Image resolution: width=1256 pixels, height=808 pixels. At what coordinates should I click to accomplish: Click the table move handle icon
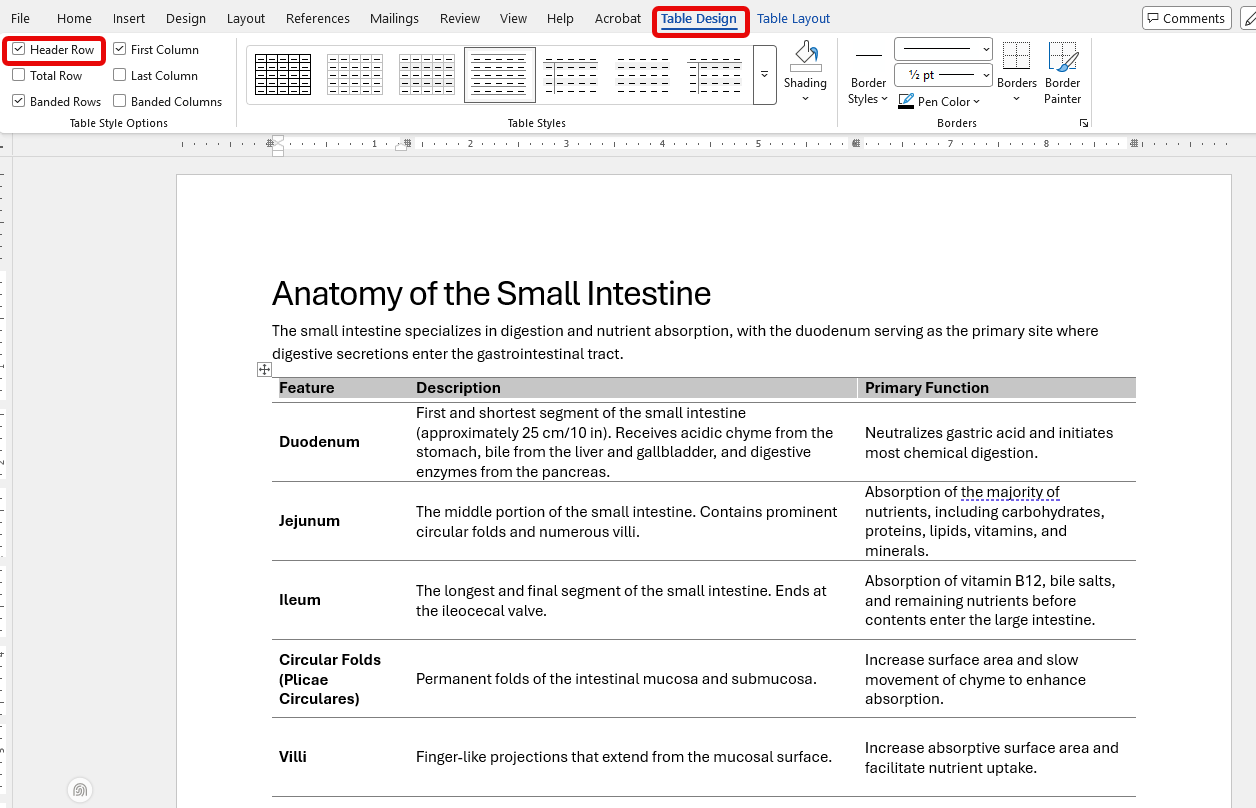pyautogui.click(x=264, y=370)
